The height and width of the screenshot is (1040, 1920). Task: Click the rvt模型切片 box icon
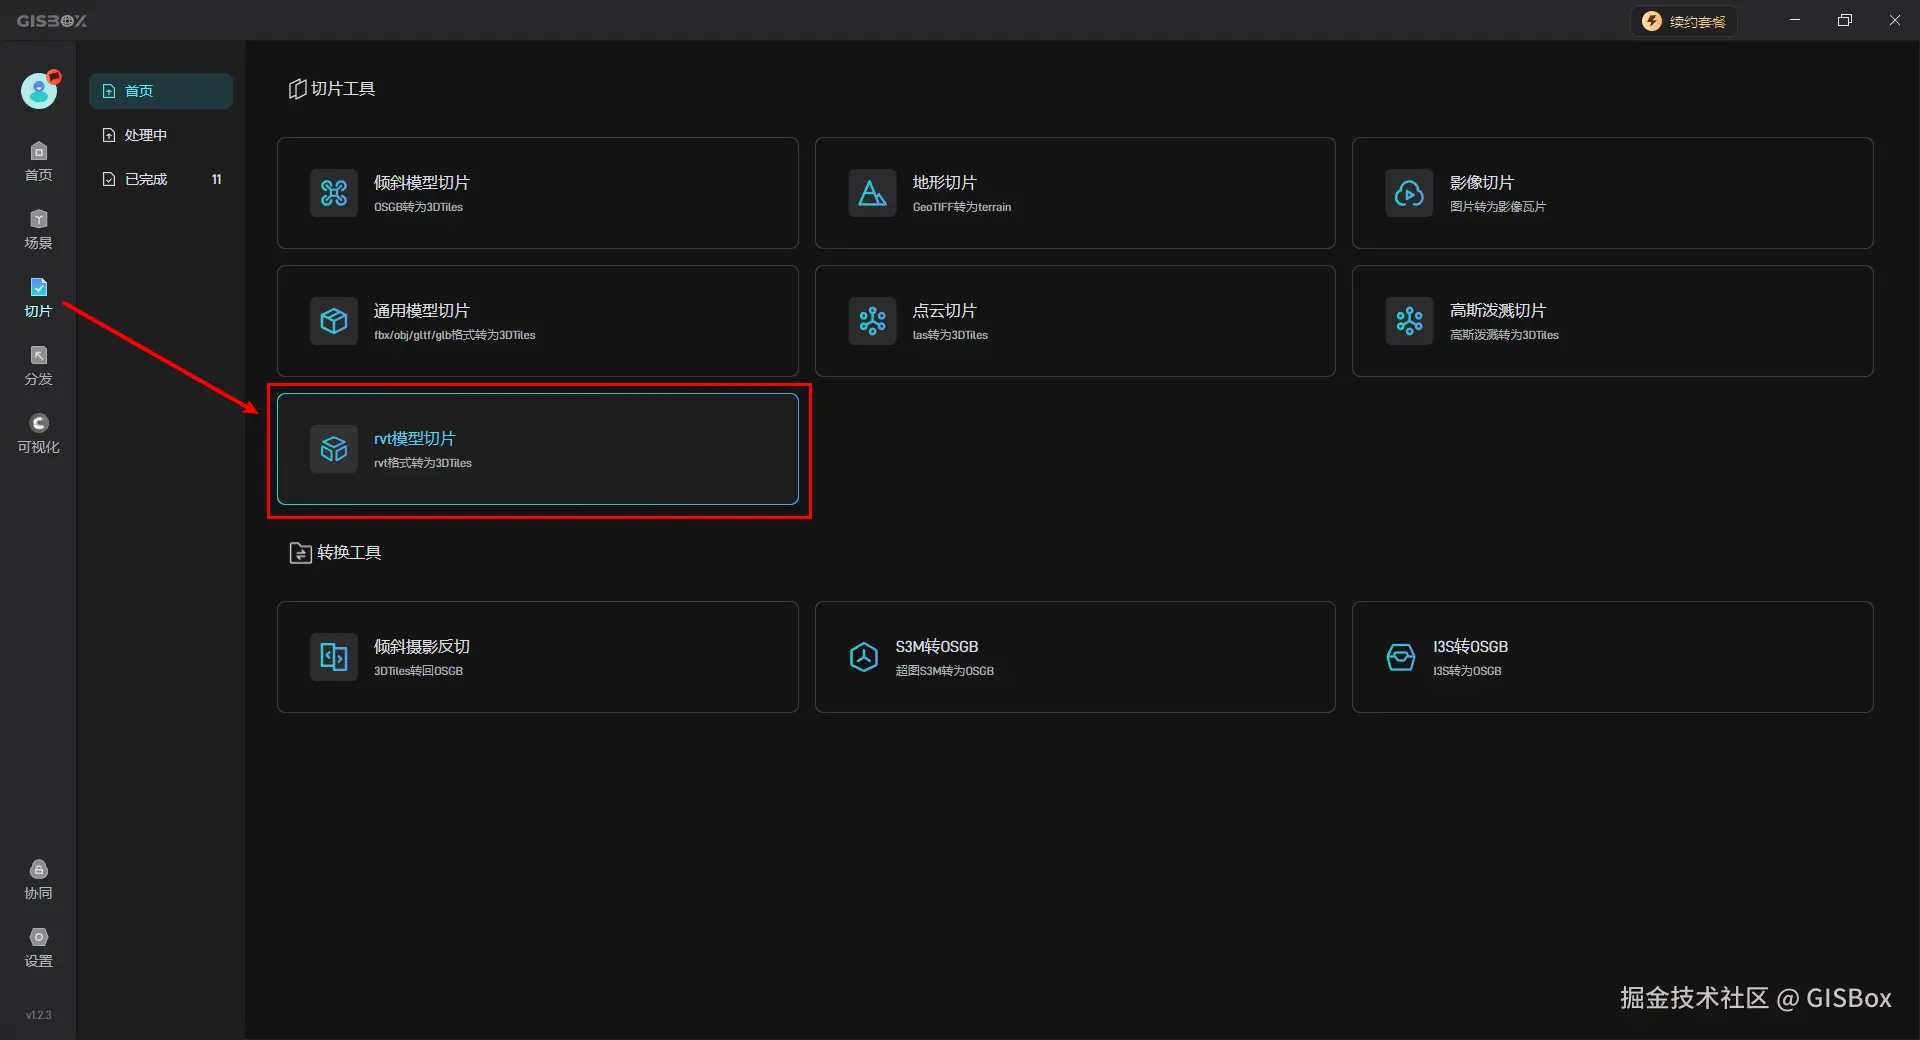pos(334,449)
